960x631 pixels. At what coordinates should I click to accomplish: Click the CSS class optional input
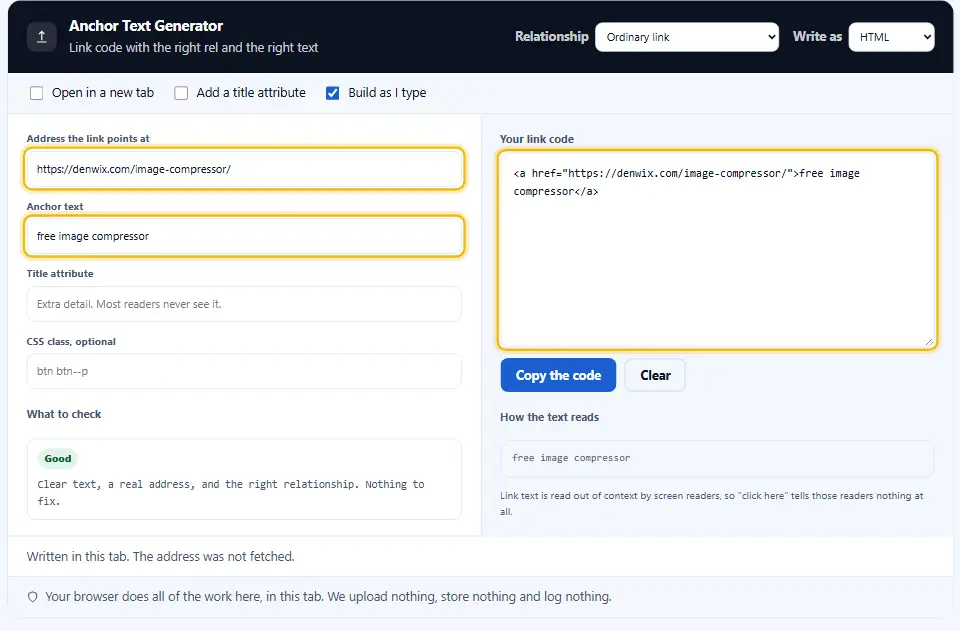244,371
